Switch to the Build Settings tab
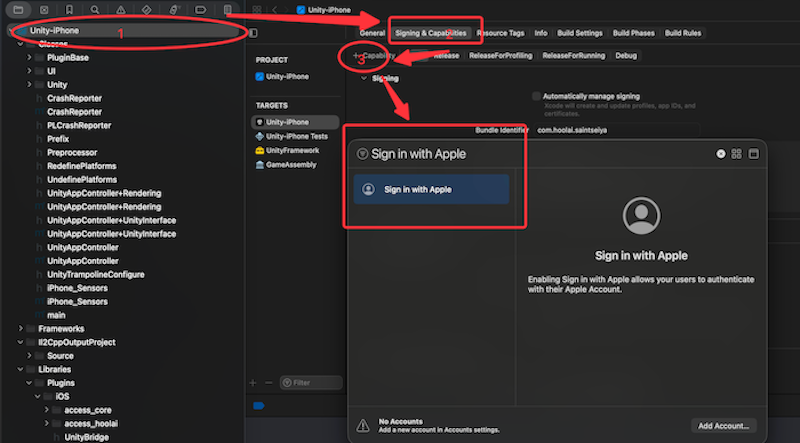 [x=580, y=33]
